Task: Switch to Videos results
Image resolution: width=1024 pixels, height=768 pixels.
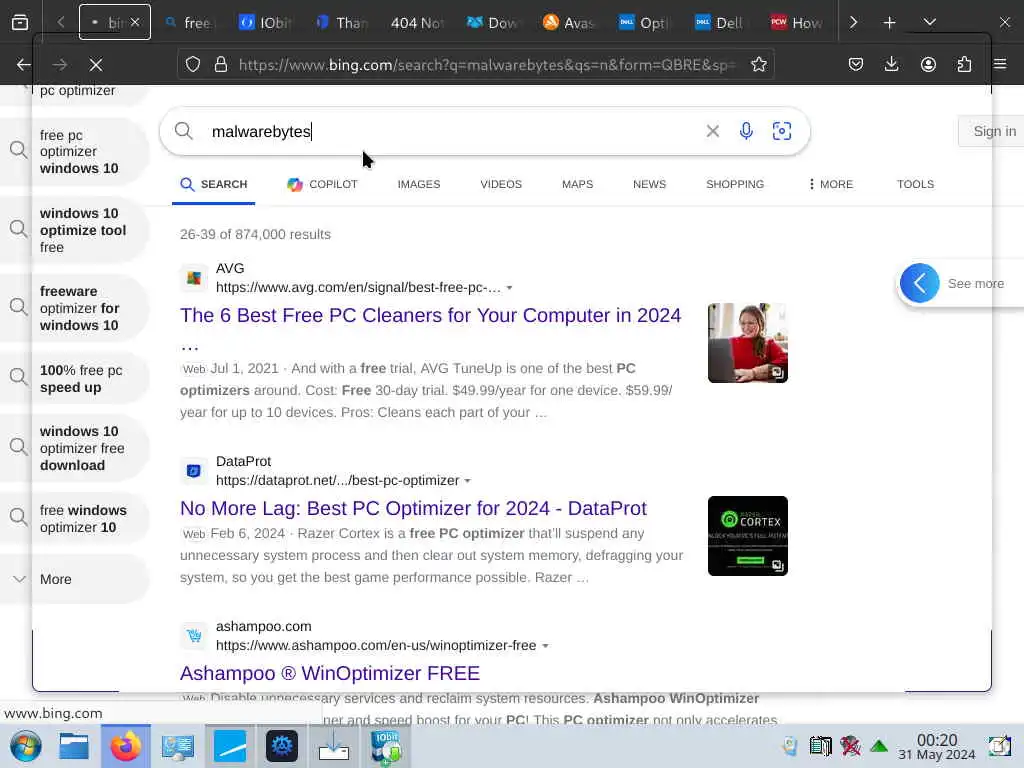Action: [501, 184]
